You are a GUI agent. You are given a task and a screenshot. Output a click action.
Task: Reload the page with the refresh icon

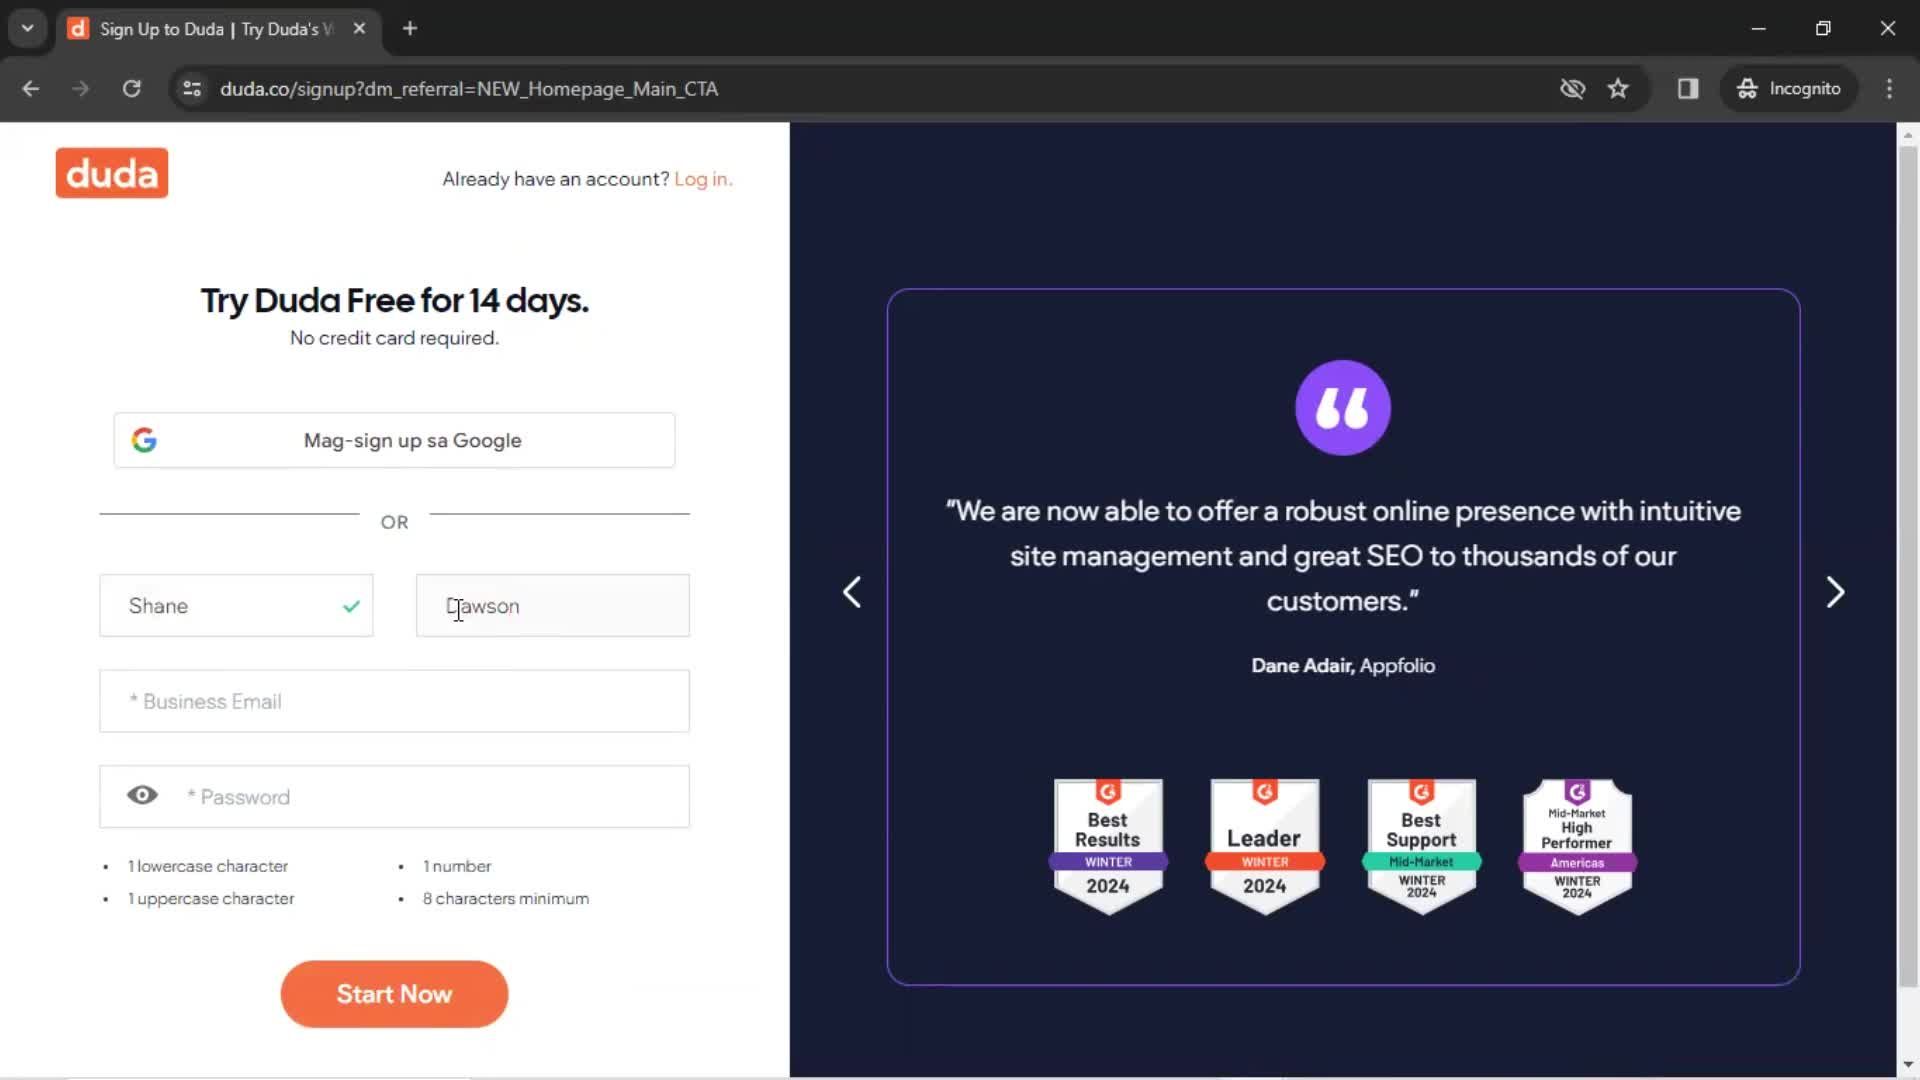coord(131,89)
